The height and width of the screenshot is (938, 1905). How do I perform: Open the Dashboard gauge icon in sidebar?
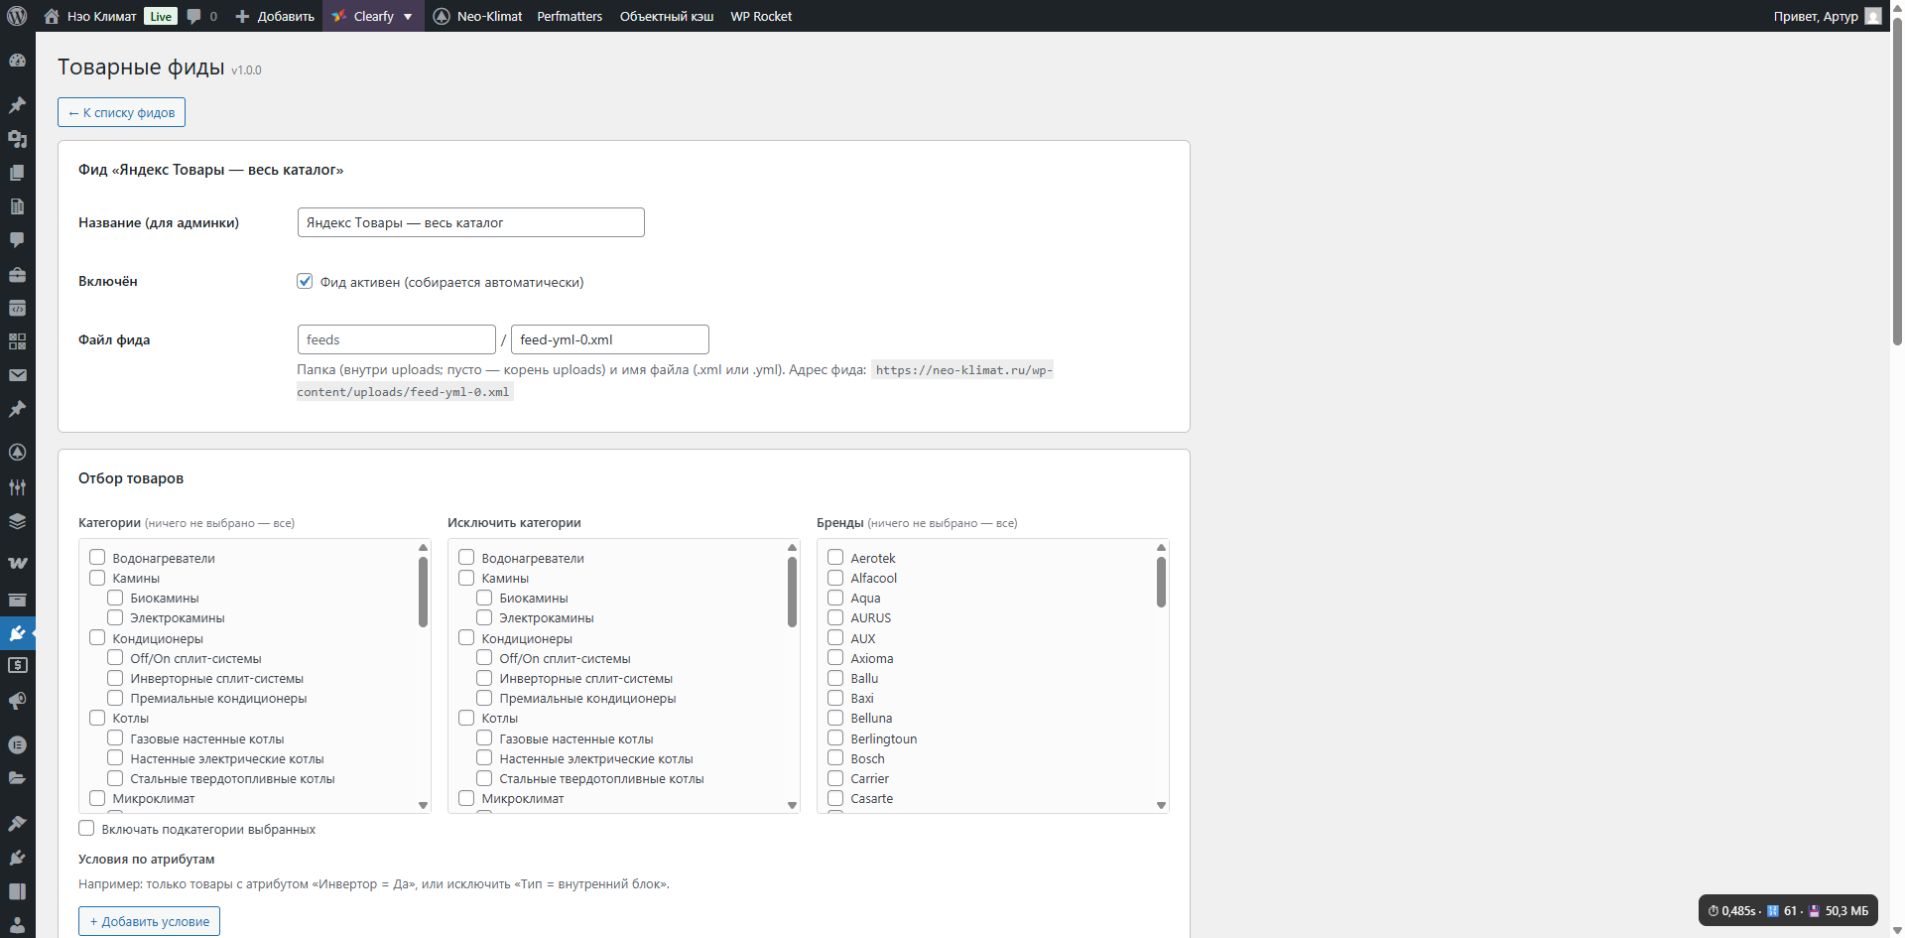tap(17, 60)
